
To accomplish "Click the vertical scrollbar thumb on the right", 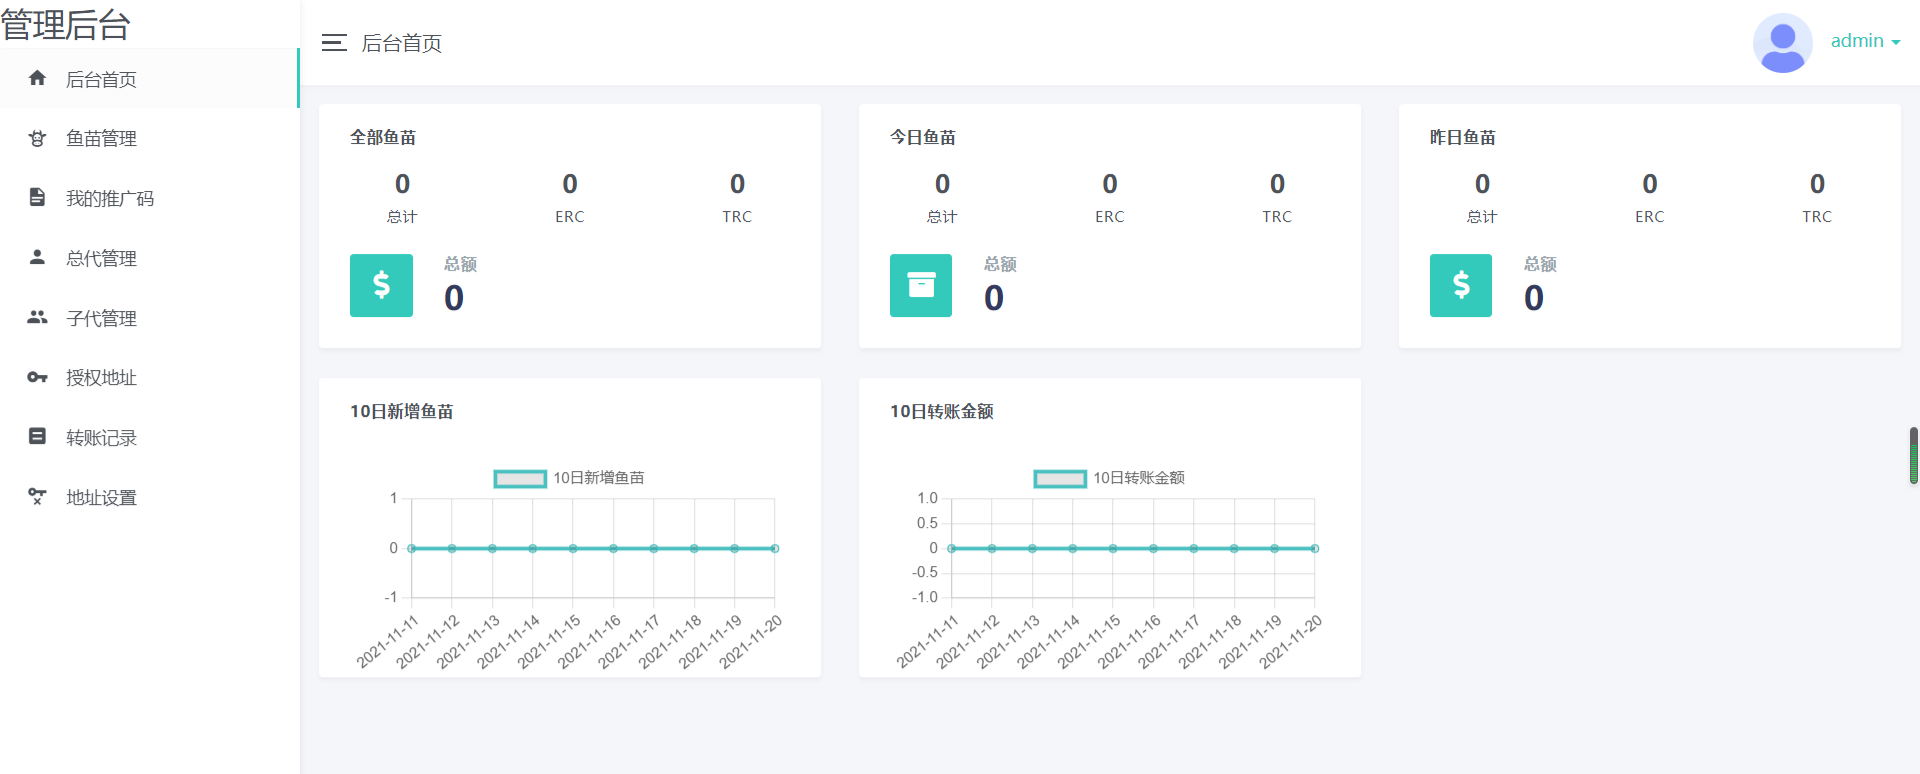I will click(1913, 455).
